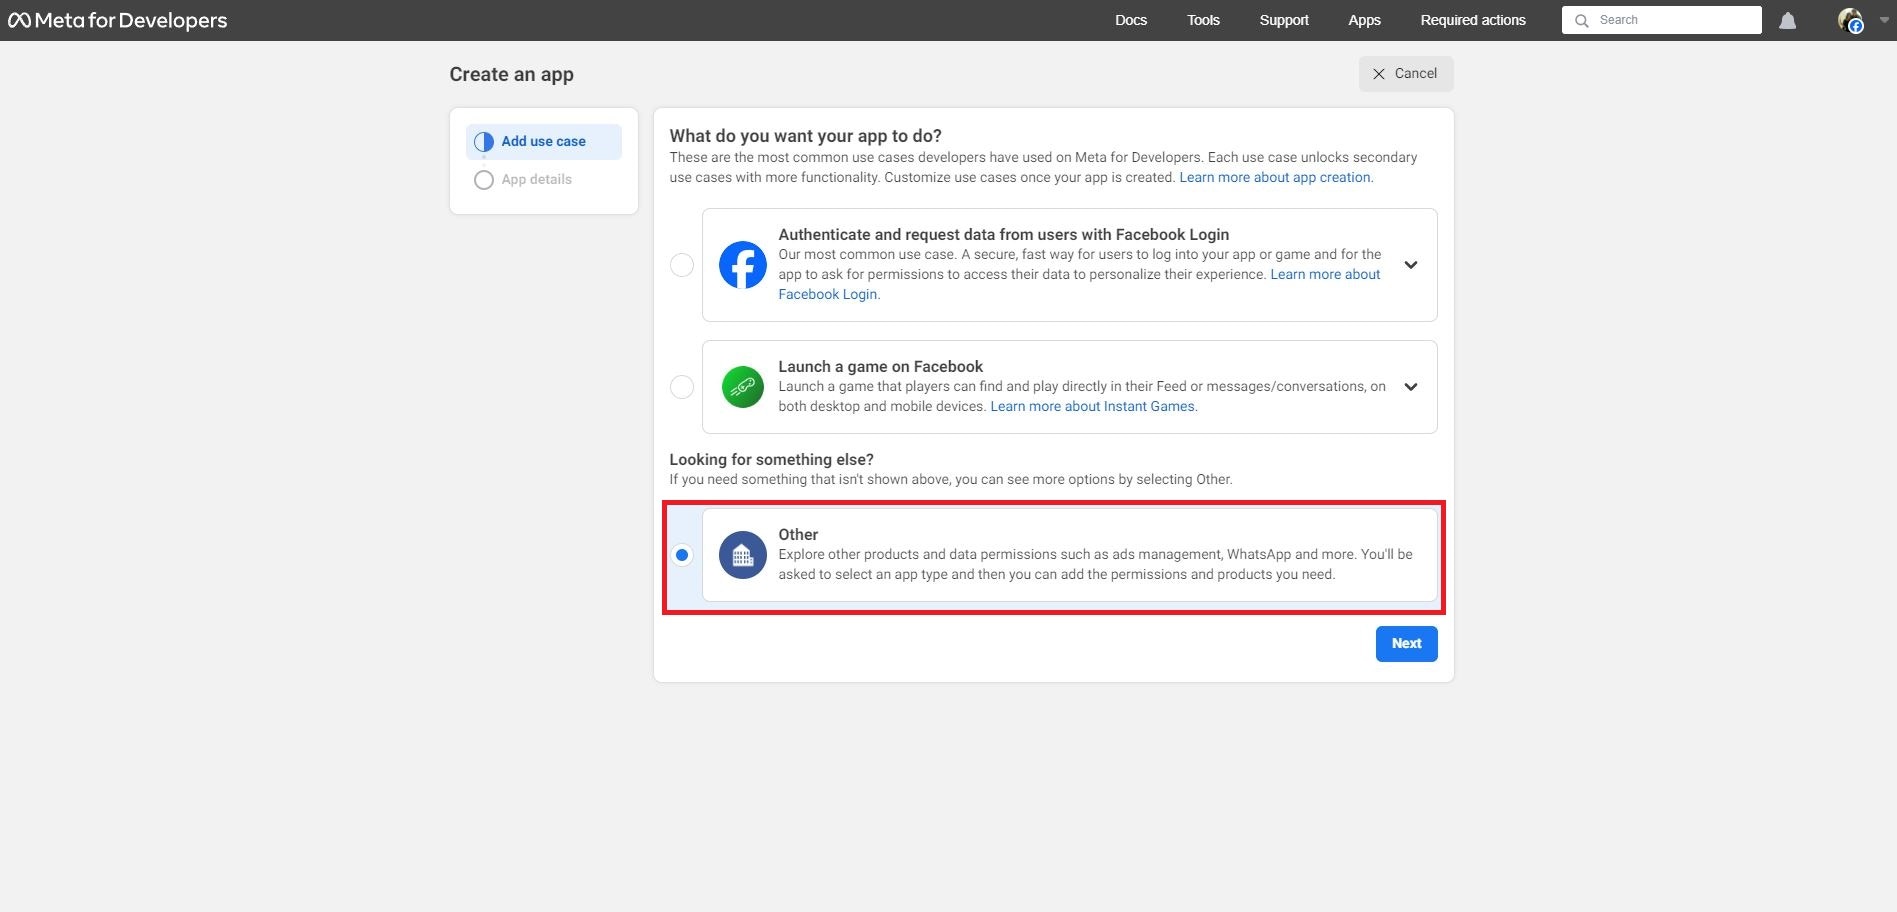
Task: Open the account dropdown arrow
Action: (1884, 20)
